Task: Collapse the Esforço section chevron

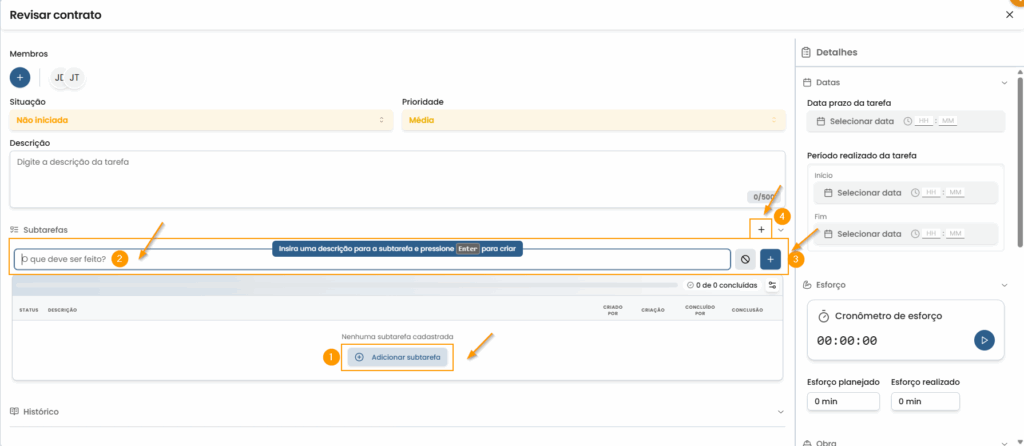Action: click(x=1004, y=285)
